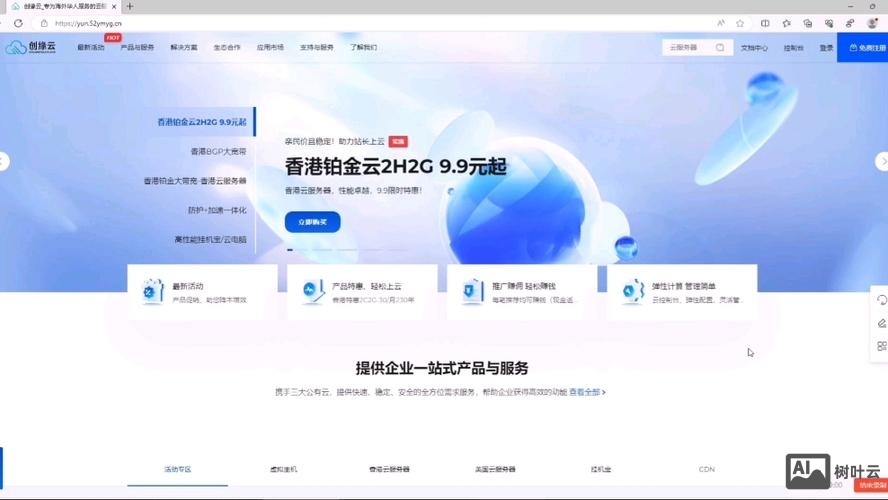Switch to 香港云服务器 product tab
This screenshot has height=500, width=888.
pos(389,469)
